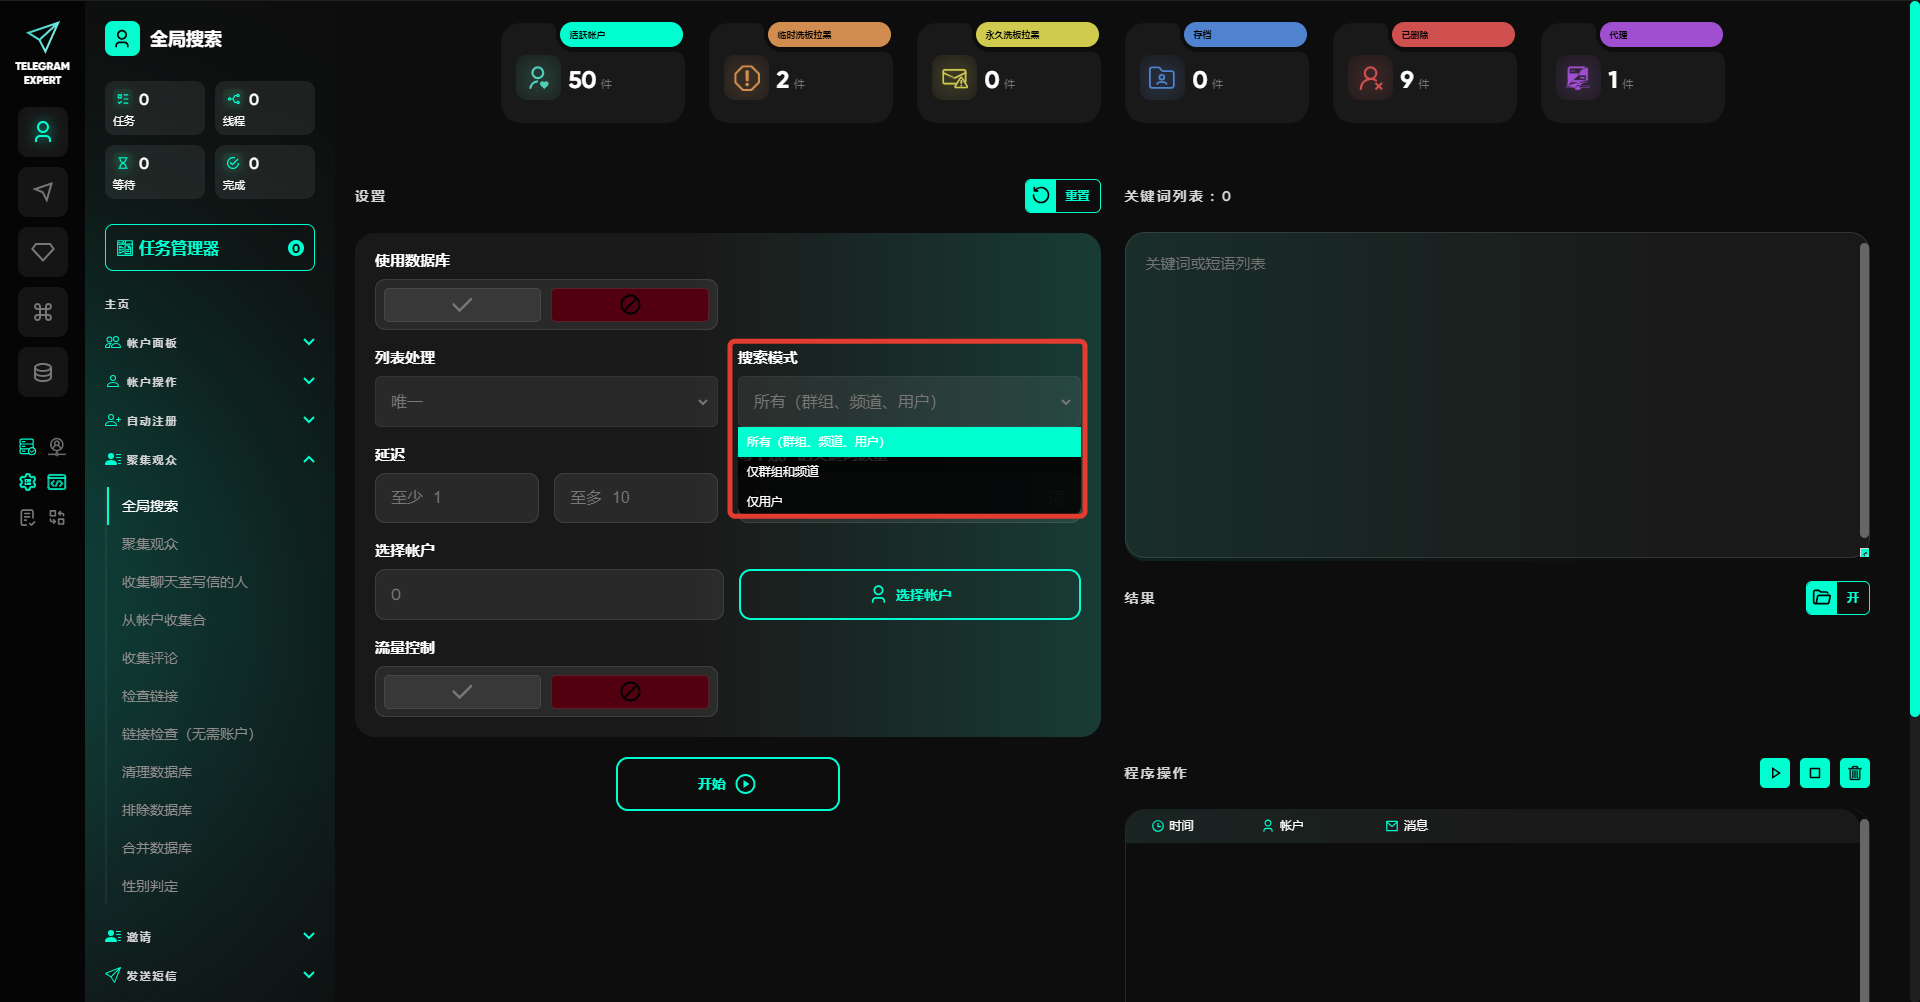The height and width of the screenshot is (1002, 1920).
Task: Disable 使用数据库 with red toggle
Action: 630,305
